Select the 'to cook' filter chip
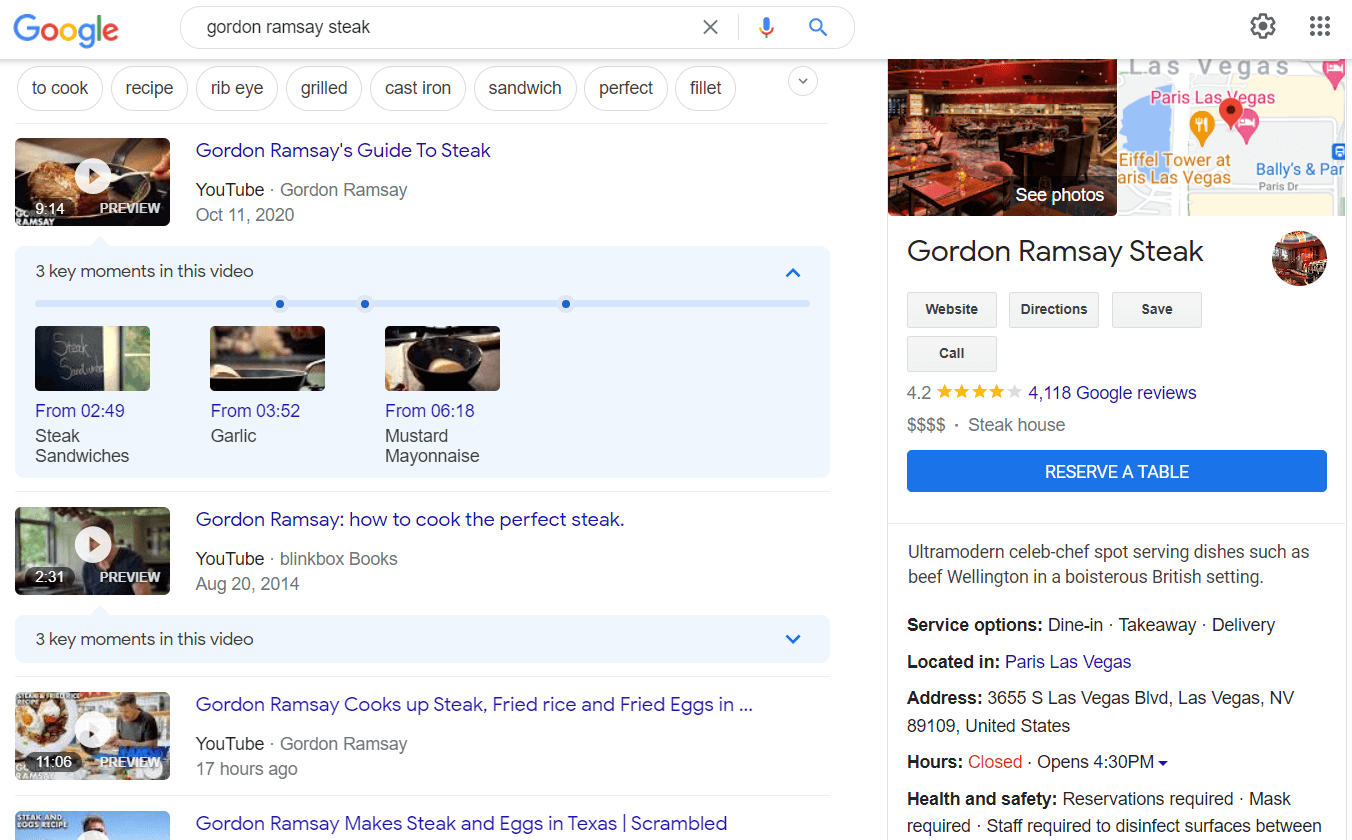This screenshot has width=1352, height=840. click(x=60, y=88)
